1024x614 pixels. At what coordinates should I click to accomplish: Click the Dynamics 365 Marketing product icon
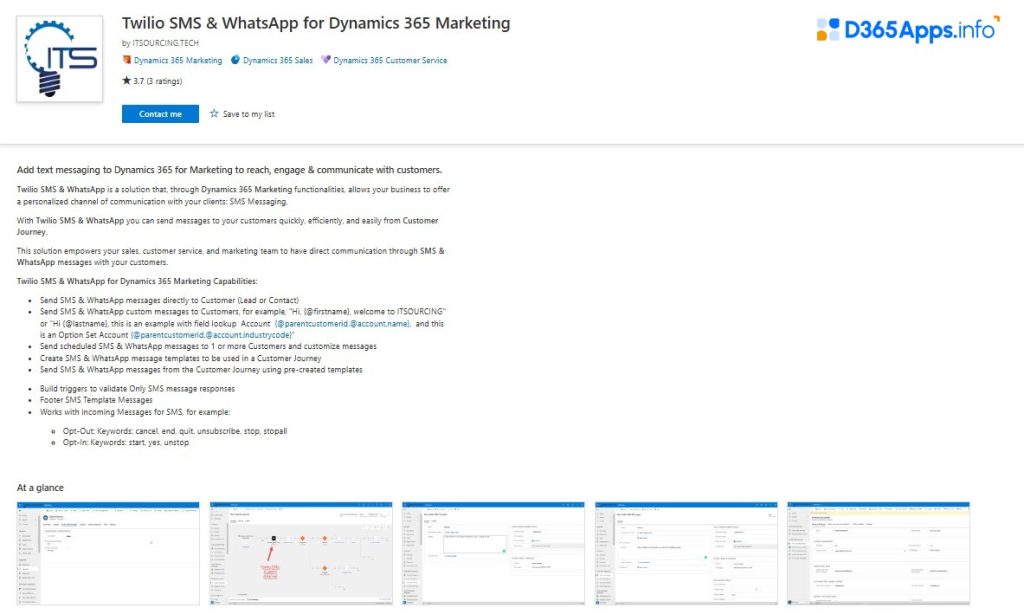127,60
